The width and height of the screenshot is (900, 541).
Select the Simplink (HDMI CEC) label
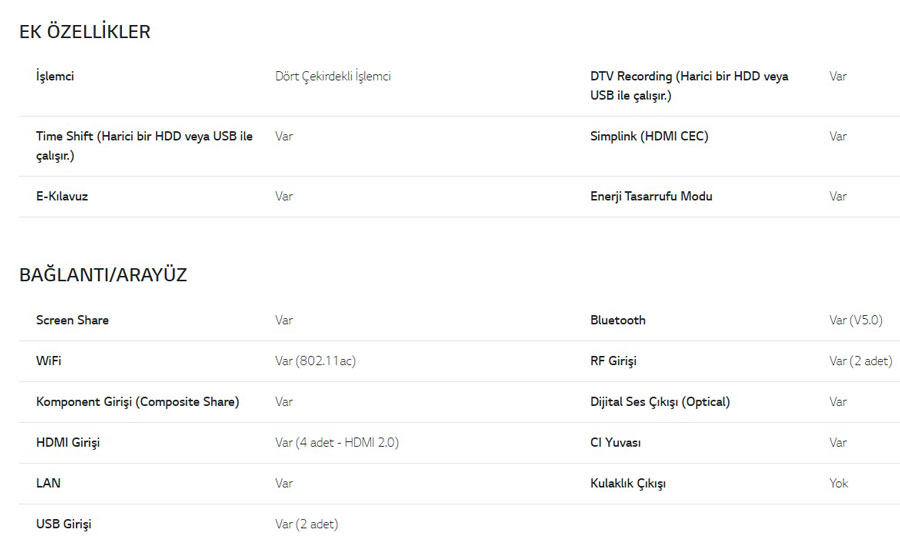tap(649, 137)
